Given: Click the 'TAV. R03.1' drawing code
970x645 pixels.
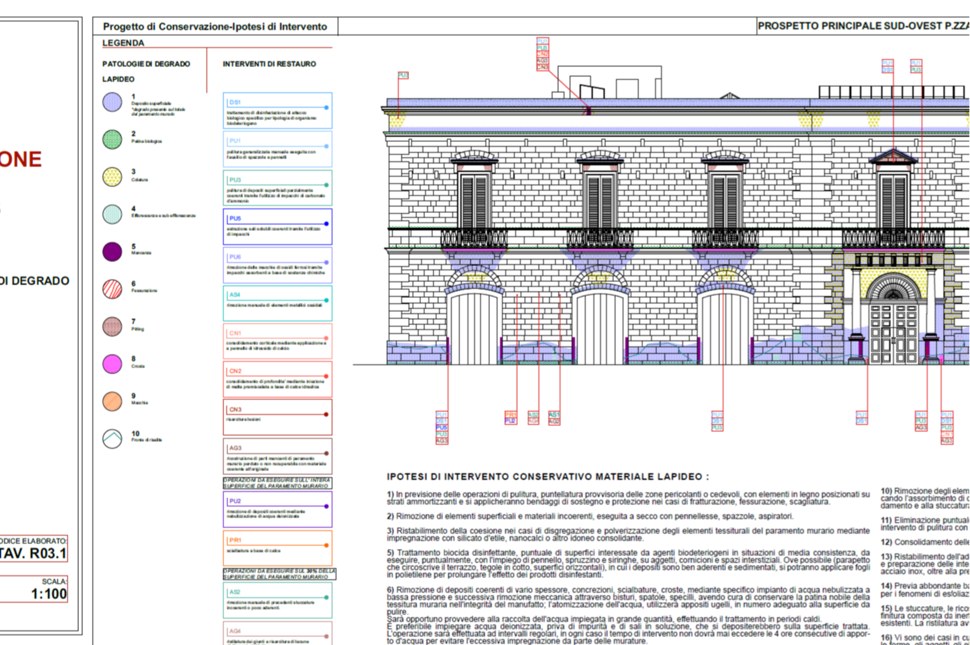Looking at the screenshot, I should (32, 553).
